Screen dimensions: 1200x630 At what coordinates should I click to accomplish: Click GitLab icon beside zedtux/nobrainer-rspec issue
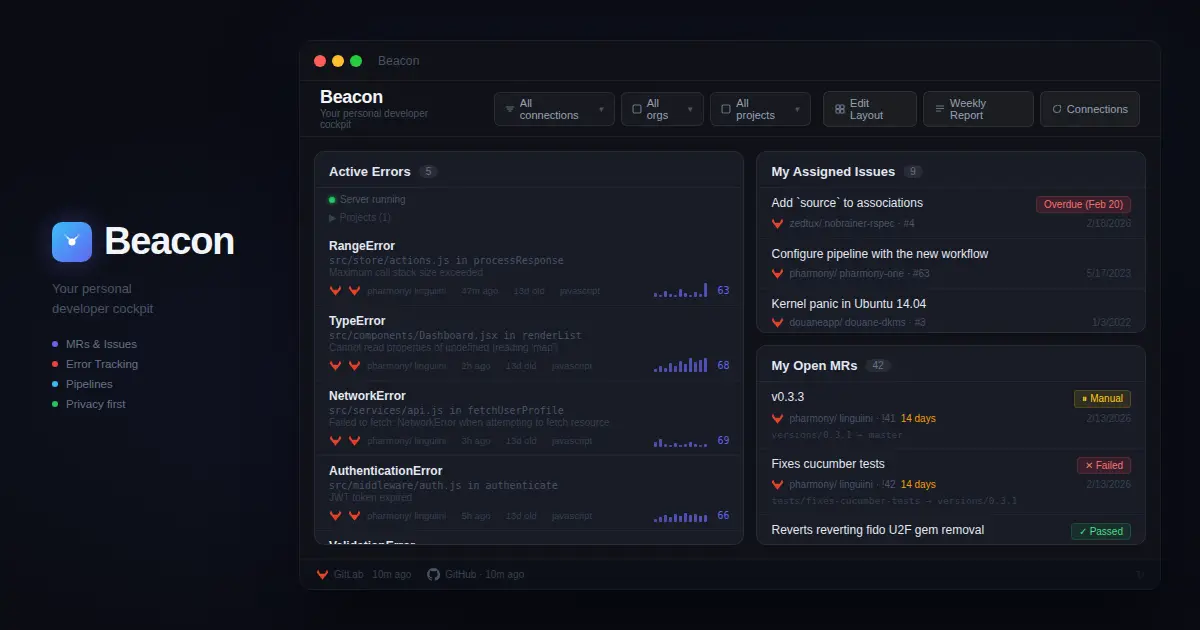tap(777, 223)
